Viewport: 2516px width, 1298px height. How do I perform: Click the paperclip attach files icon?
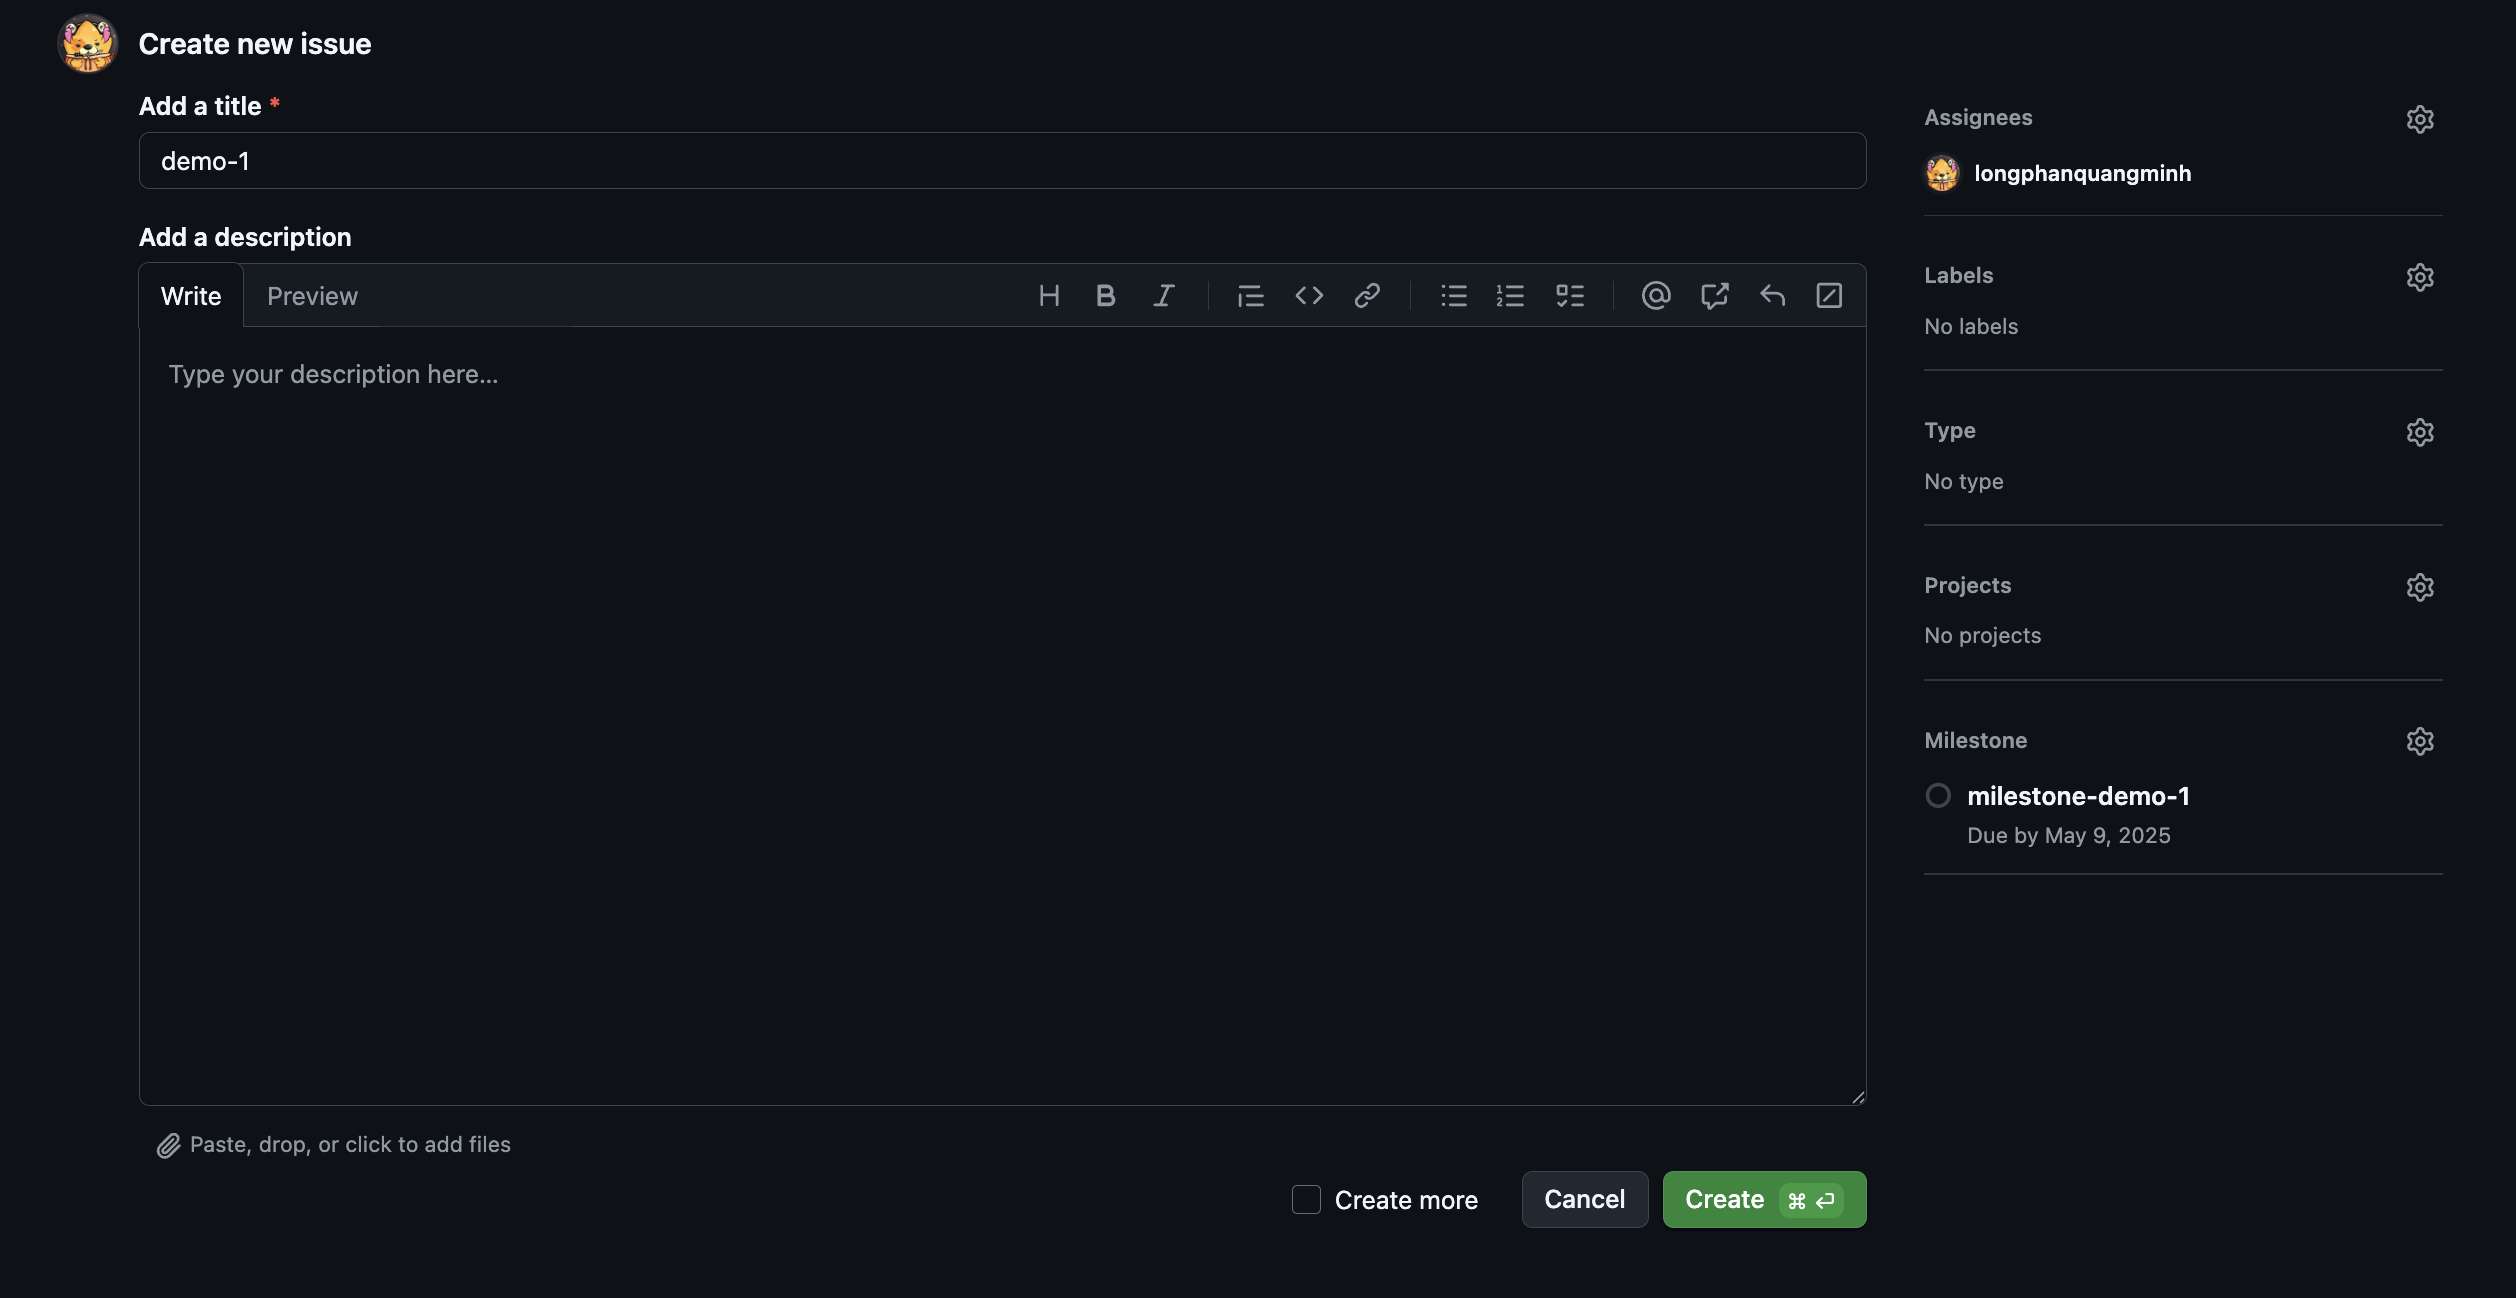click(168, 1145)
